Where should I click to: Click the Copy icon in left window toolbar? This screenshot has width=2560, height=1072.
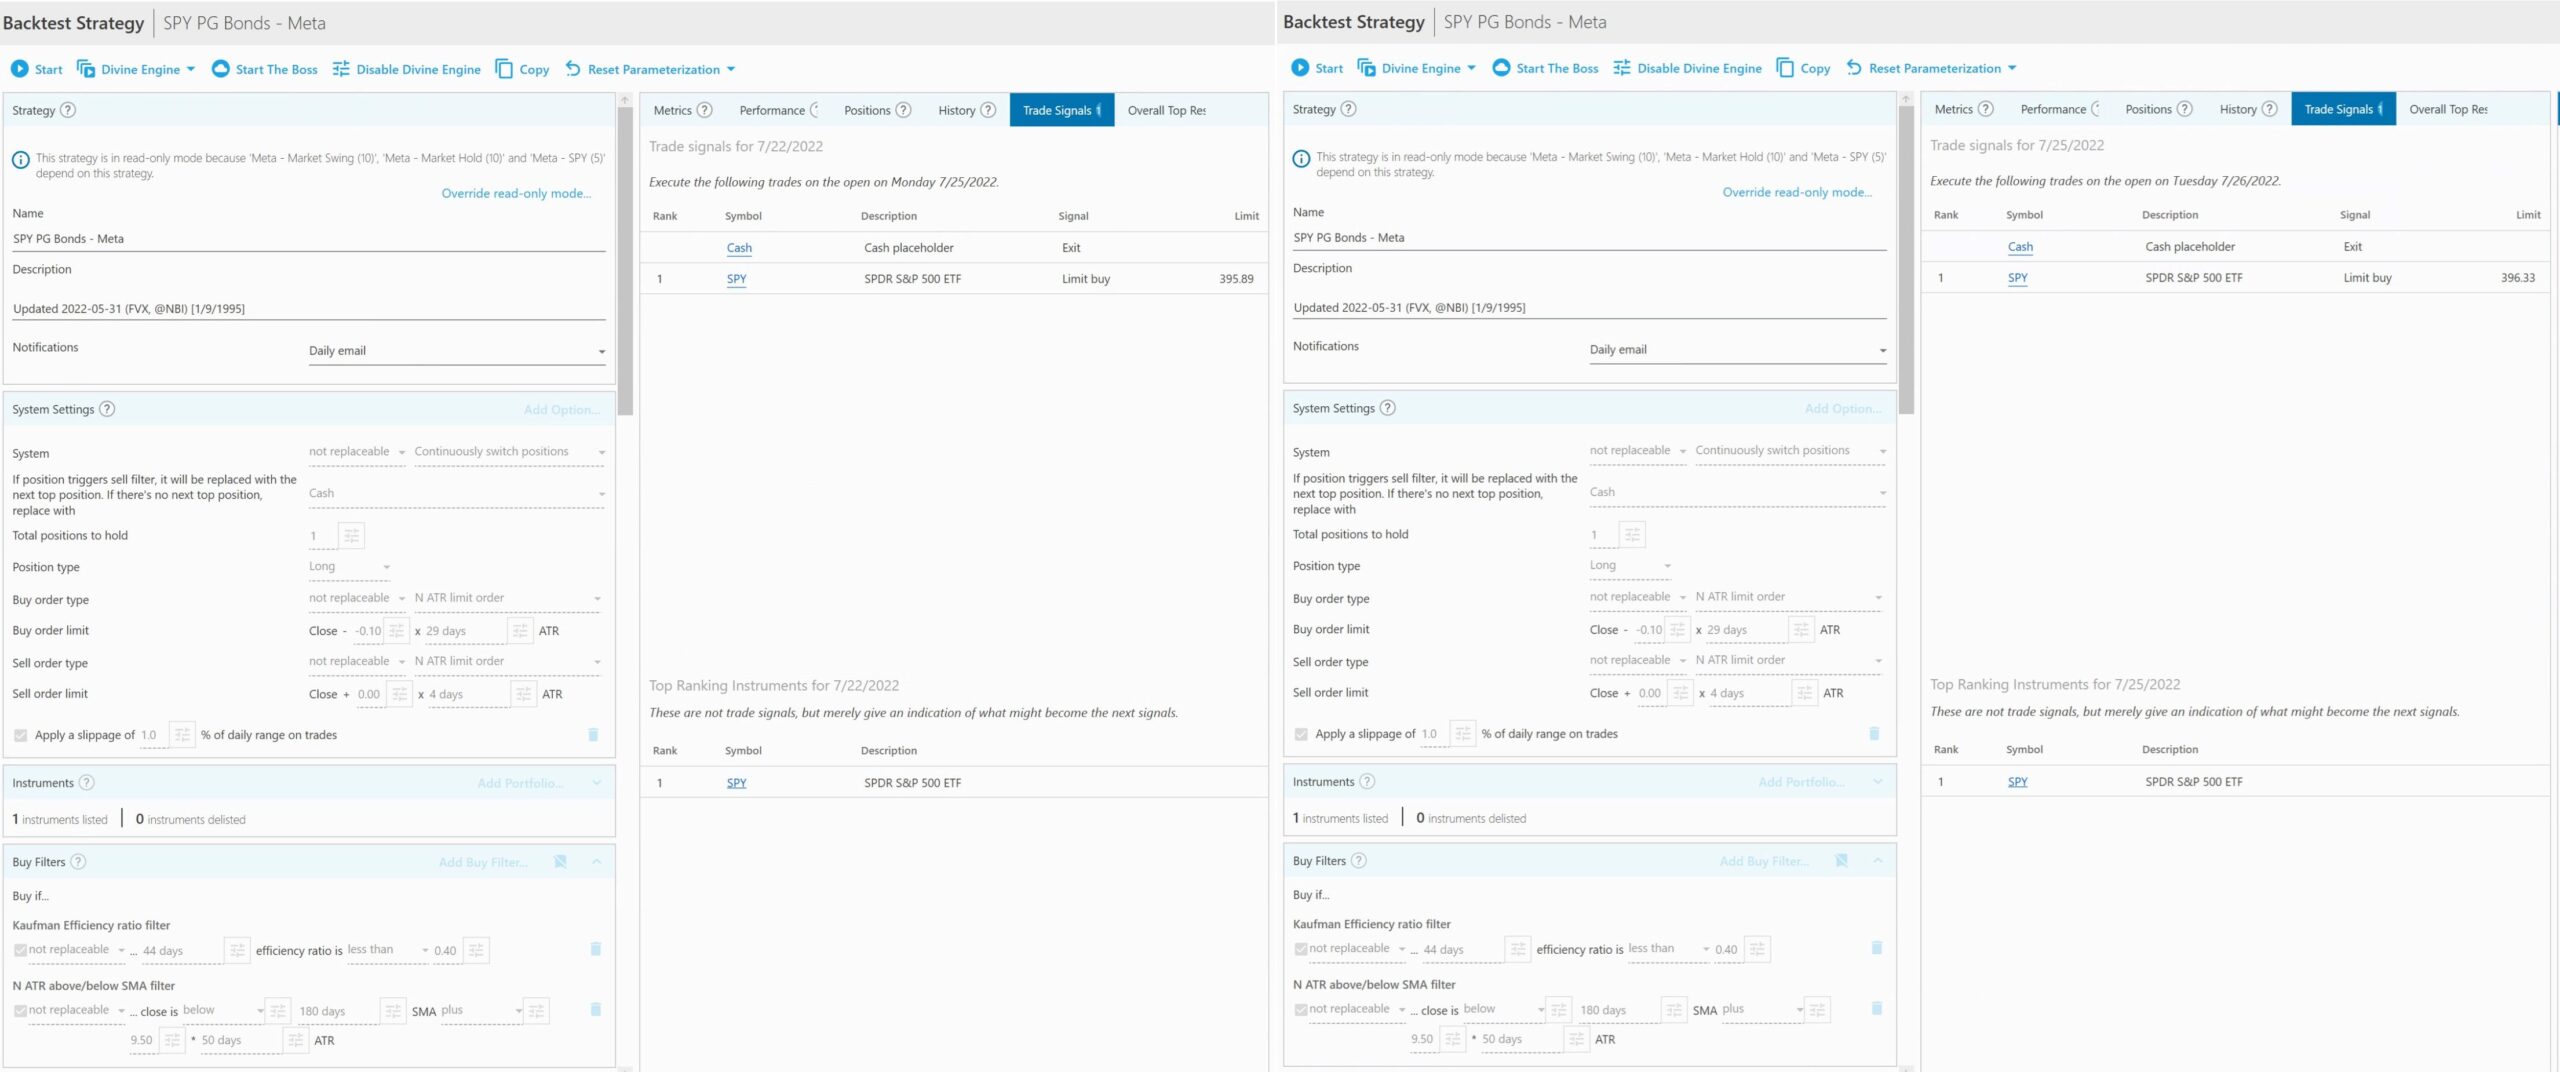point(505,69)
